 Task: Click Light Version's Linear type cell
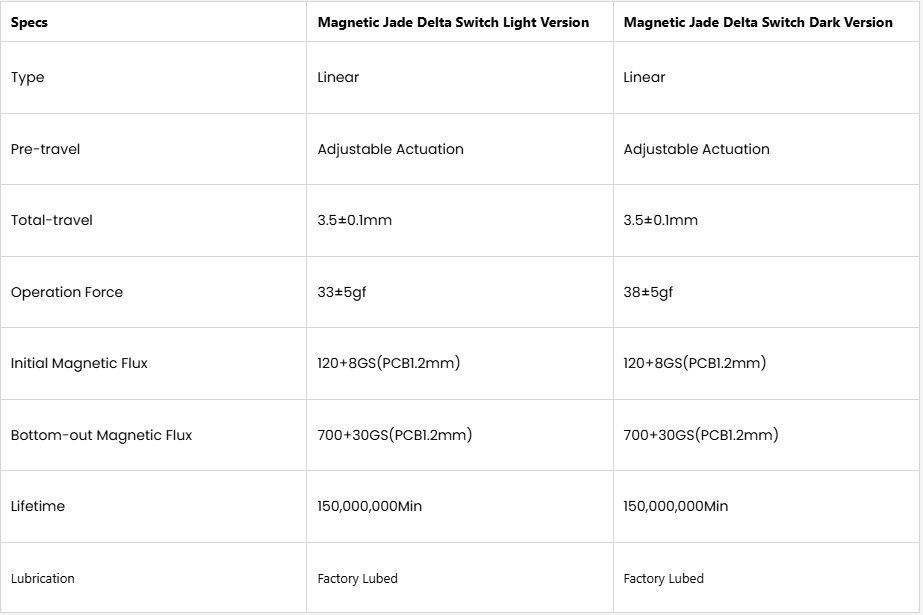click(338, 77)
